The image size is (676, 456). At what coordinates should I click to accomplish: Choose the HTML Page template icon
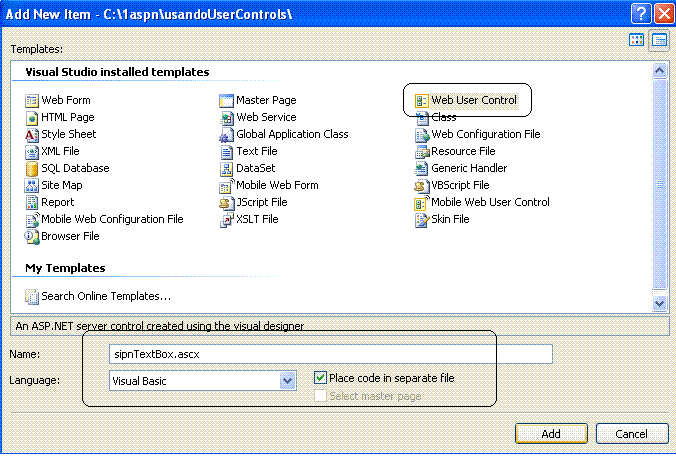(31, 118)
